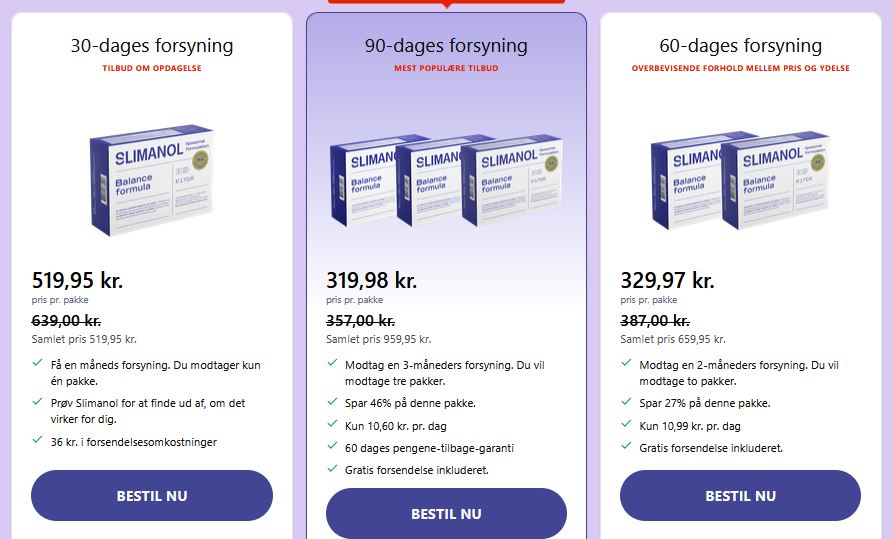Click checkmark beside "Modtag en 3-måneders forsyning"
893x539 pixels.
coord(332,363)
